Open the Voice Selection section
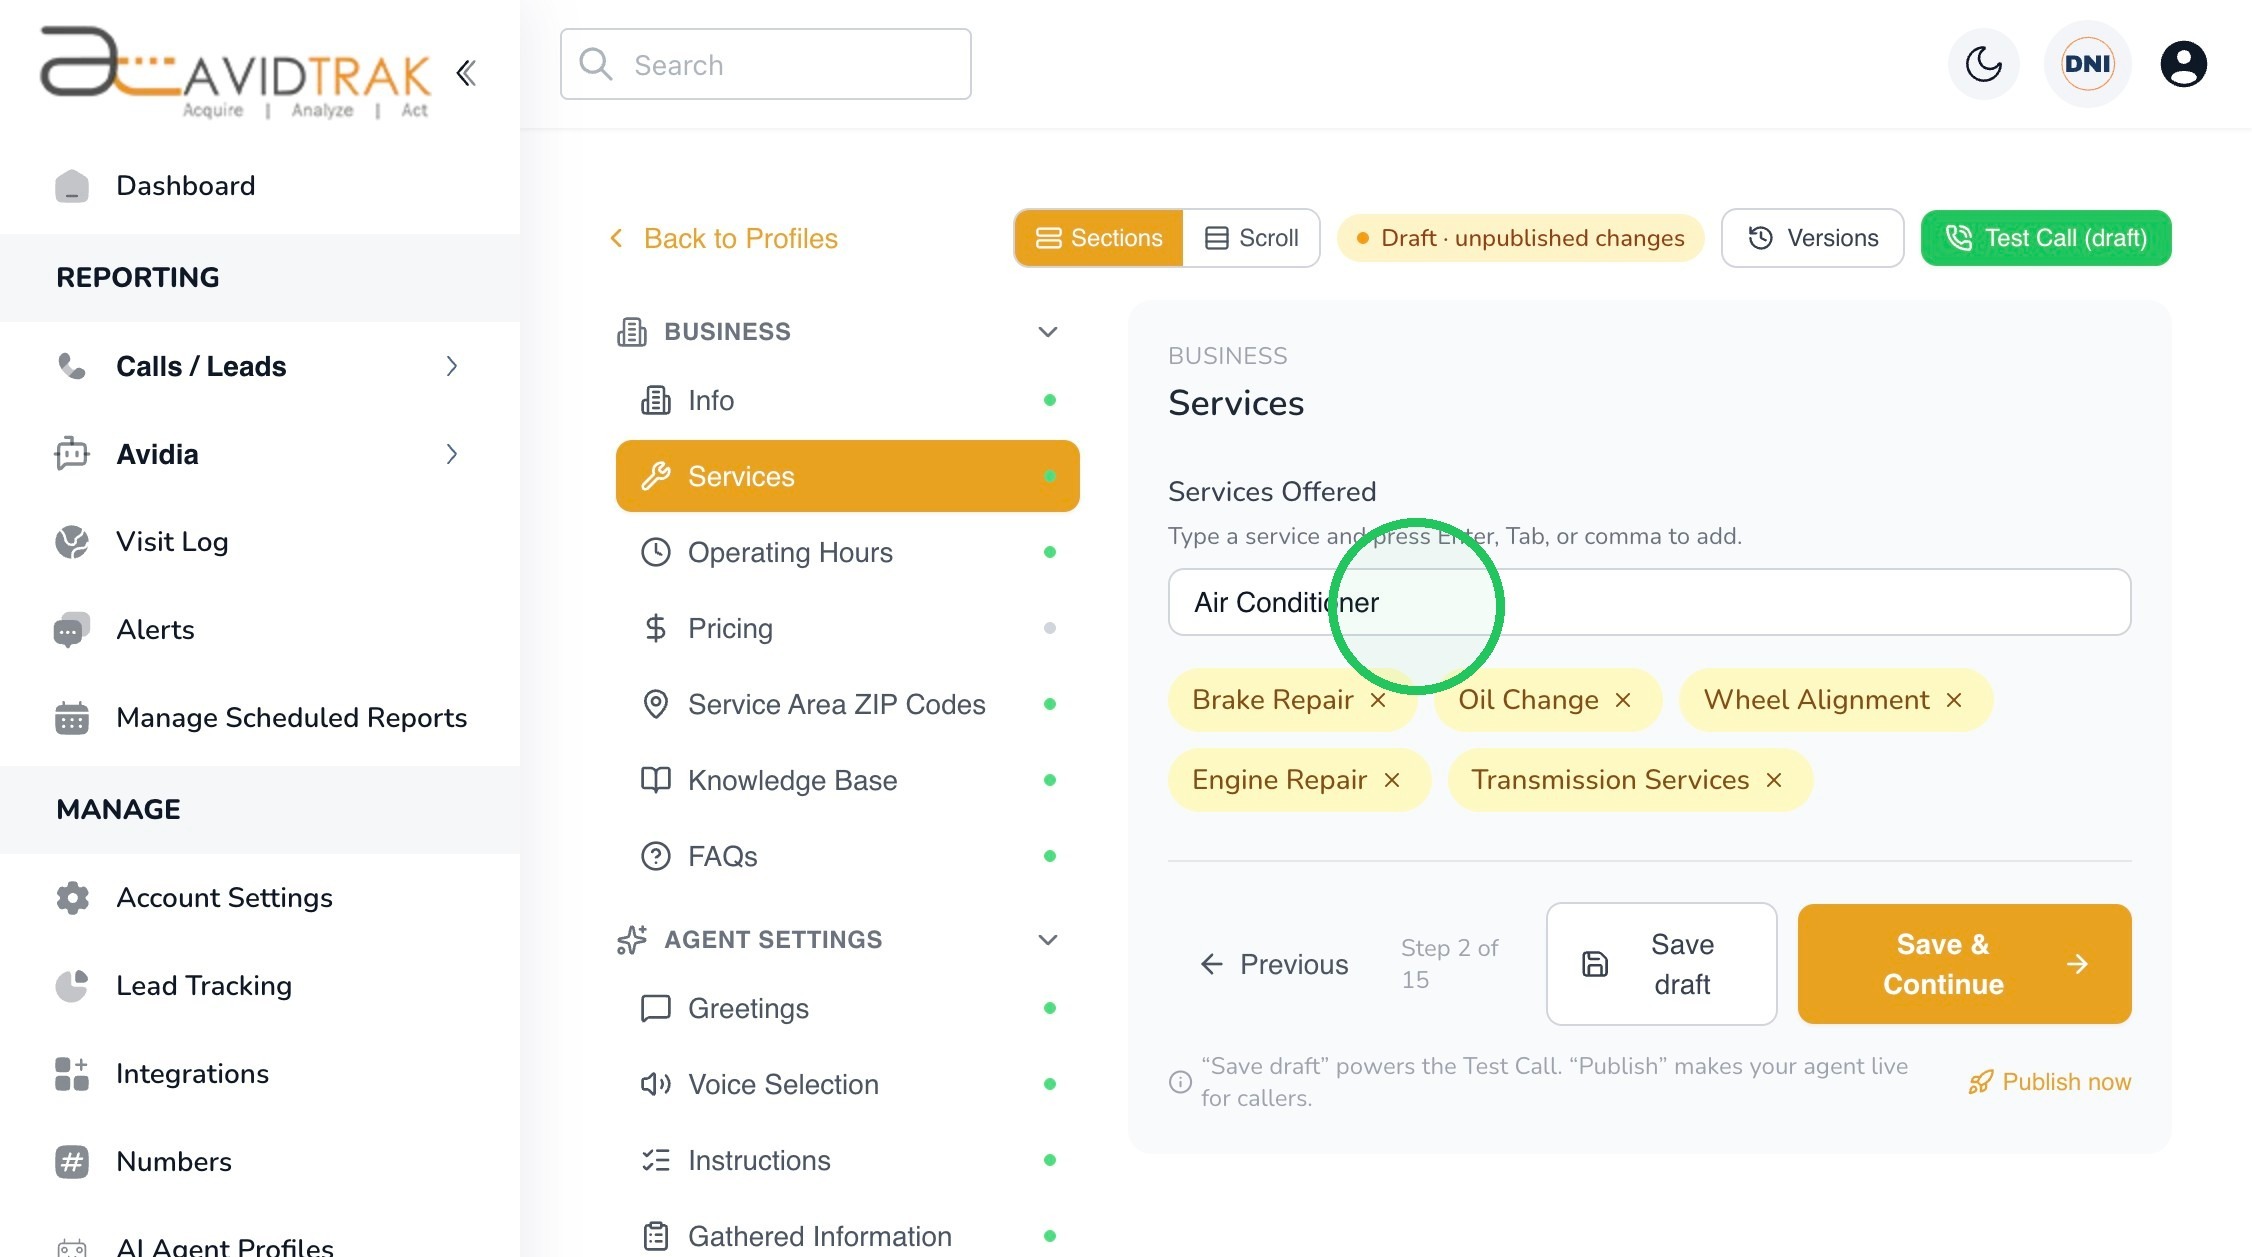2252x1257 pixels. tap(848, 1084)
